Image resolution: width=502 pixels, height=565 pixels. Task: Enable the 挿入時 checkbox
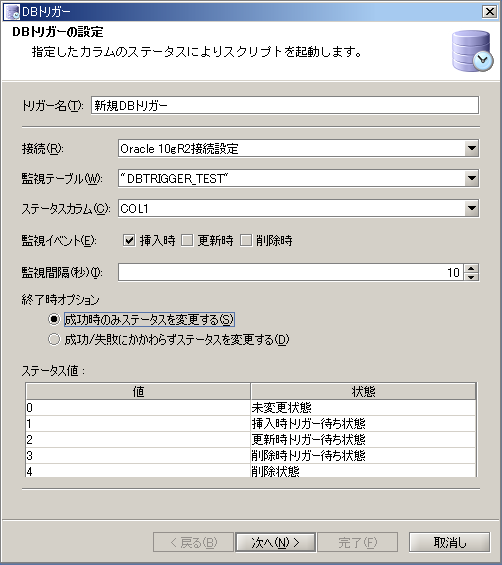pos(129,240)
